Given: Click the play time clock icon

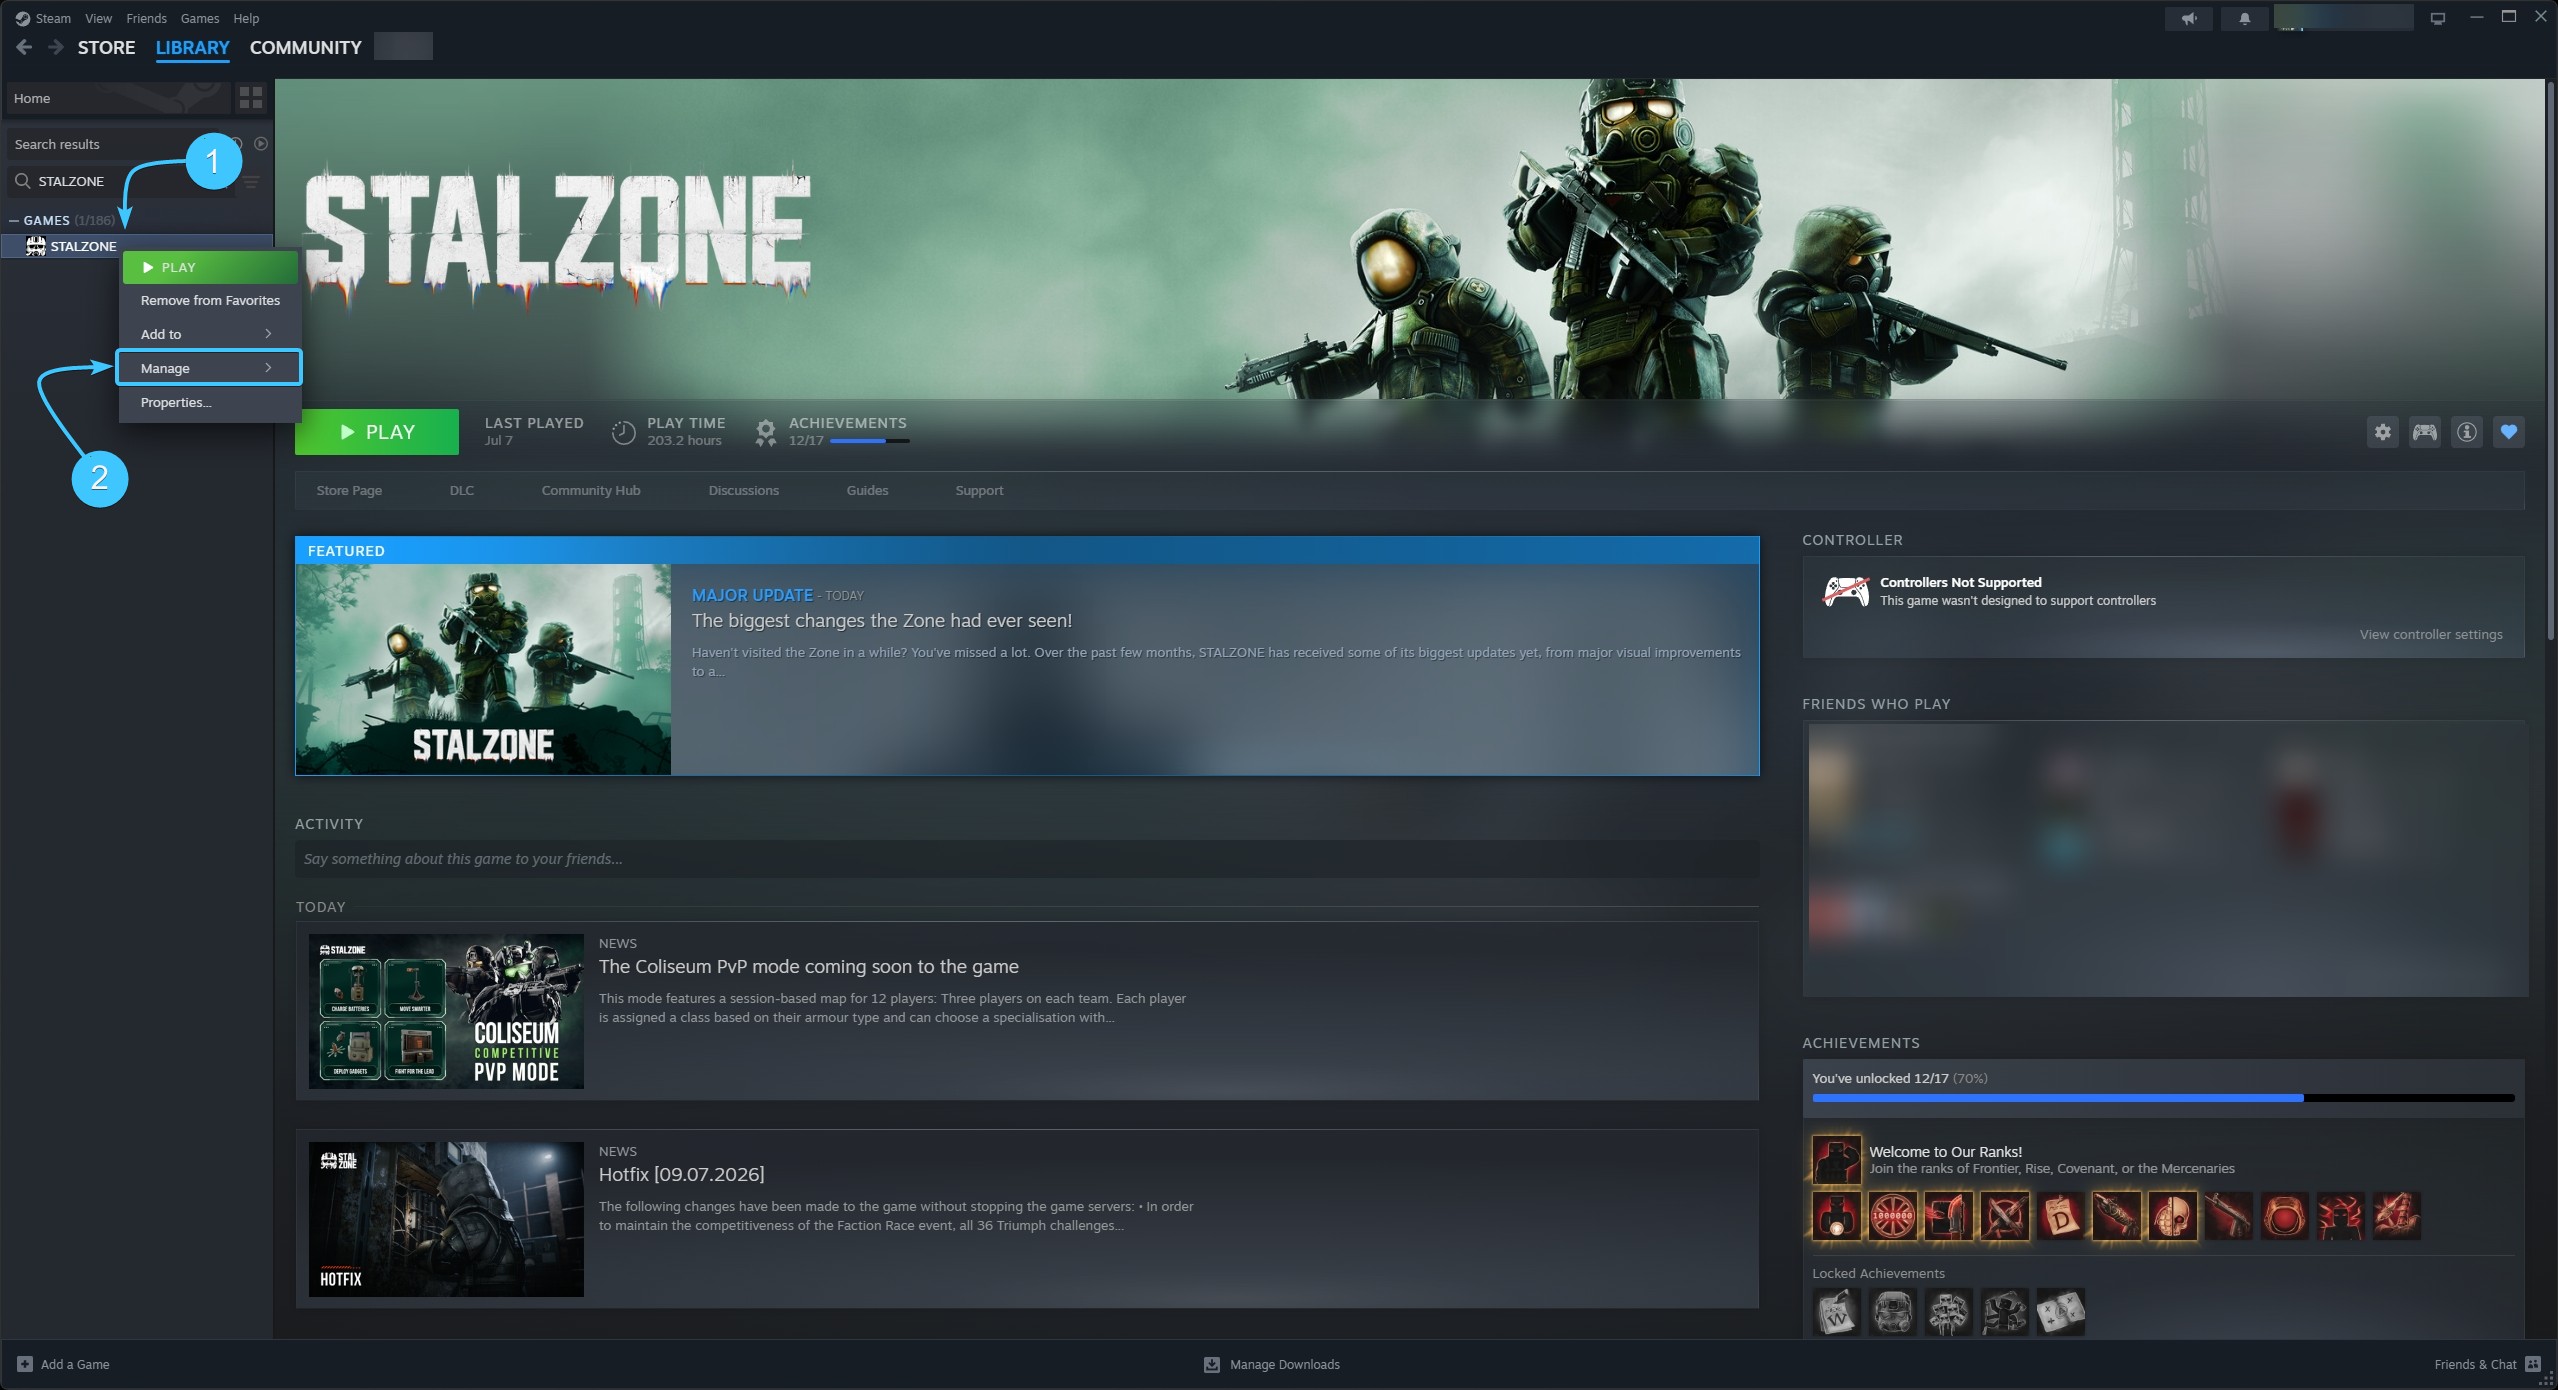Looking at the screenshot, I should (x=623, y=432).
